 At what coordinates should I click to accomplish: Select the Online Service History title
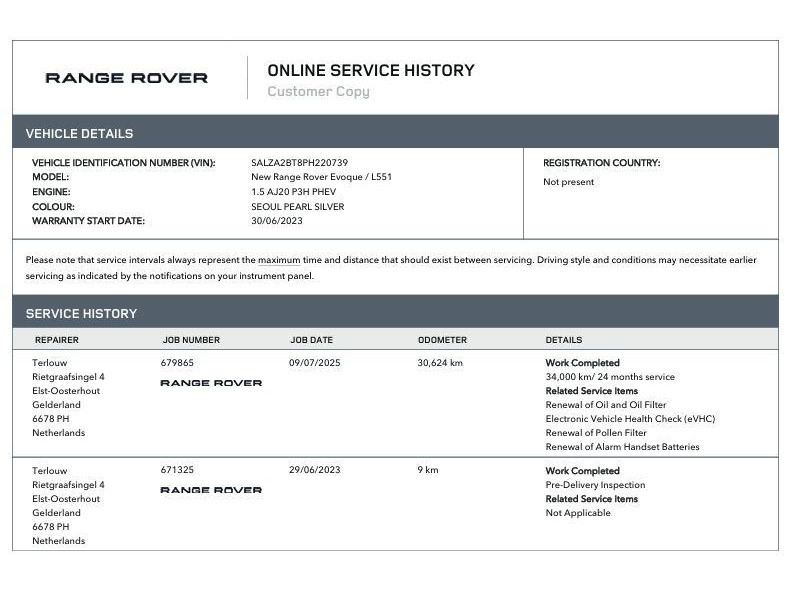[371, 70]
